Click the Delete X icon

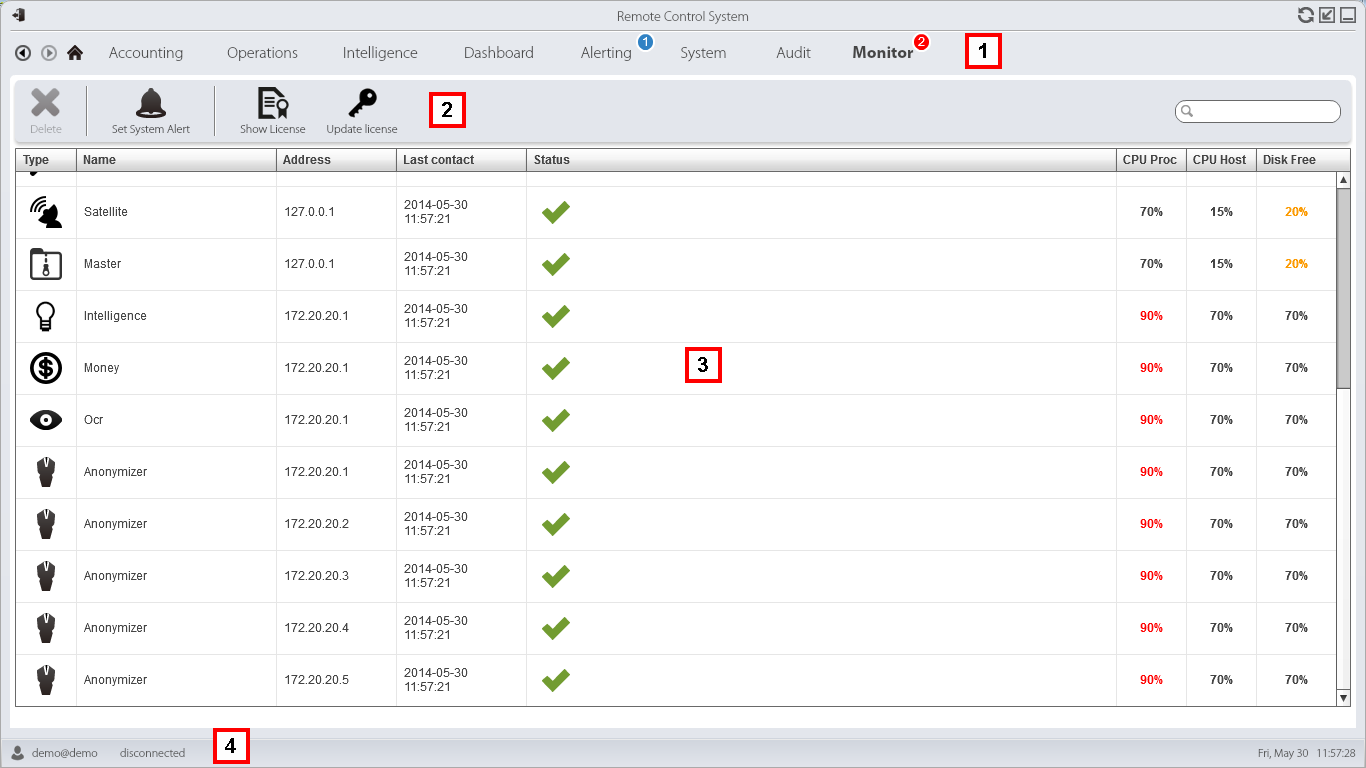tap(45, 103)
